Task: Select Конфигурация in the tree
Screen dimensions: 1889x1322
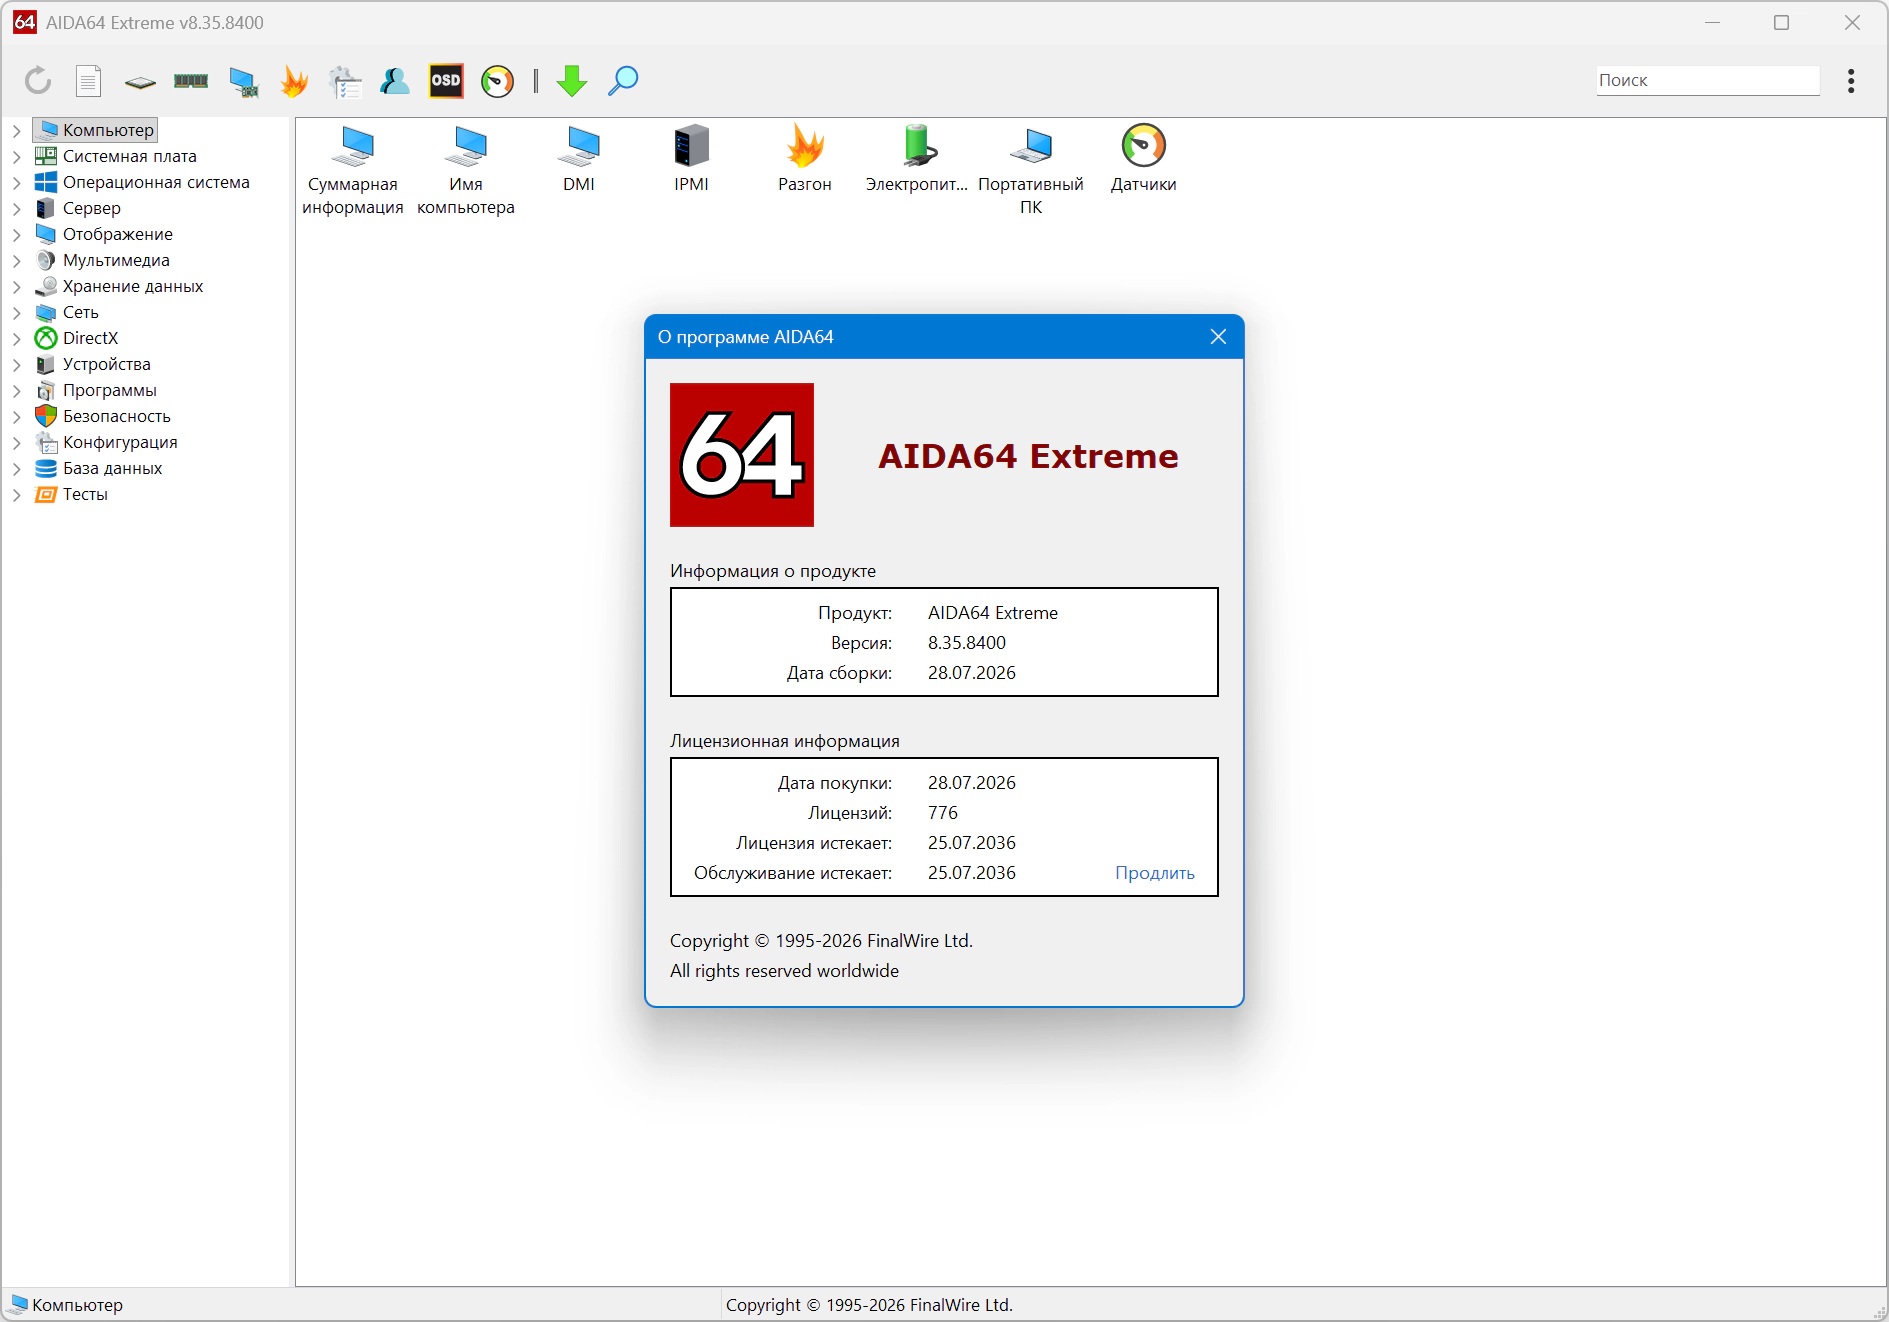Action: (x=106, y=442)
